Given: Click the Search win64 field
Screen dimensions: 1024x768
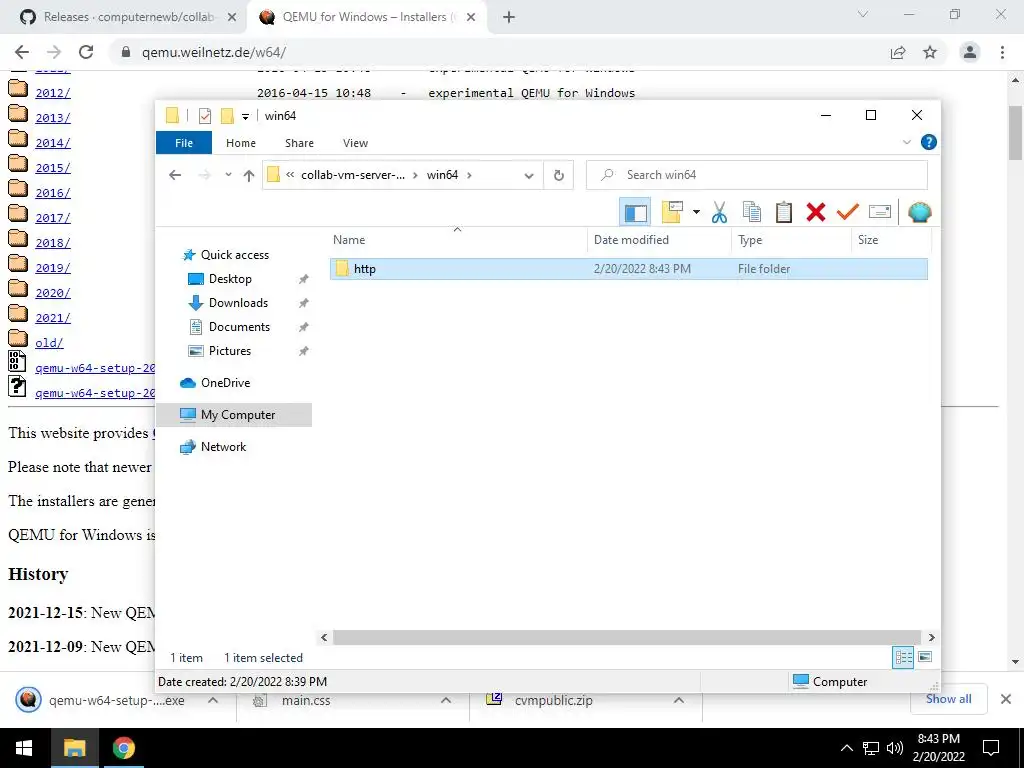Looking at the screenshot, I should (x=757, y=175).
